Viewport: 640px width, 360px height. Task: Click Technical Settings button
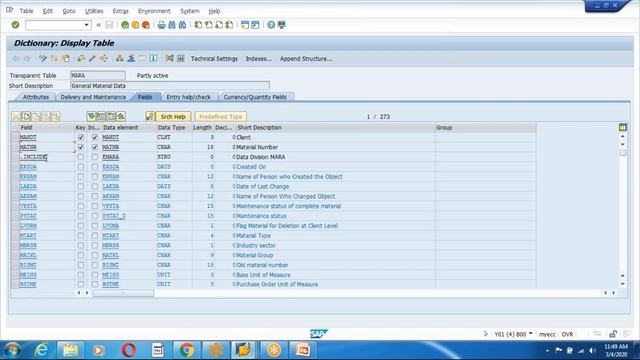(x=214, y=59)
